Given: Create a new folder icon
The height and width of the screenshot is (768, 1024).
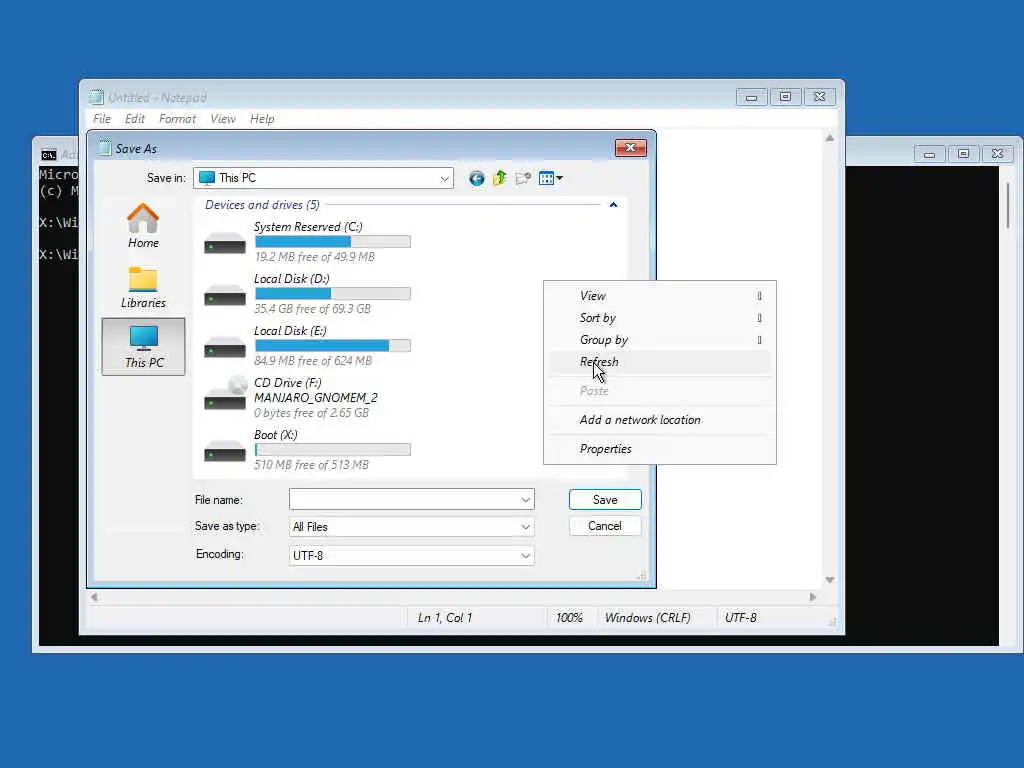Looking at the screenshot, I should tap(522, 178).
